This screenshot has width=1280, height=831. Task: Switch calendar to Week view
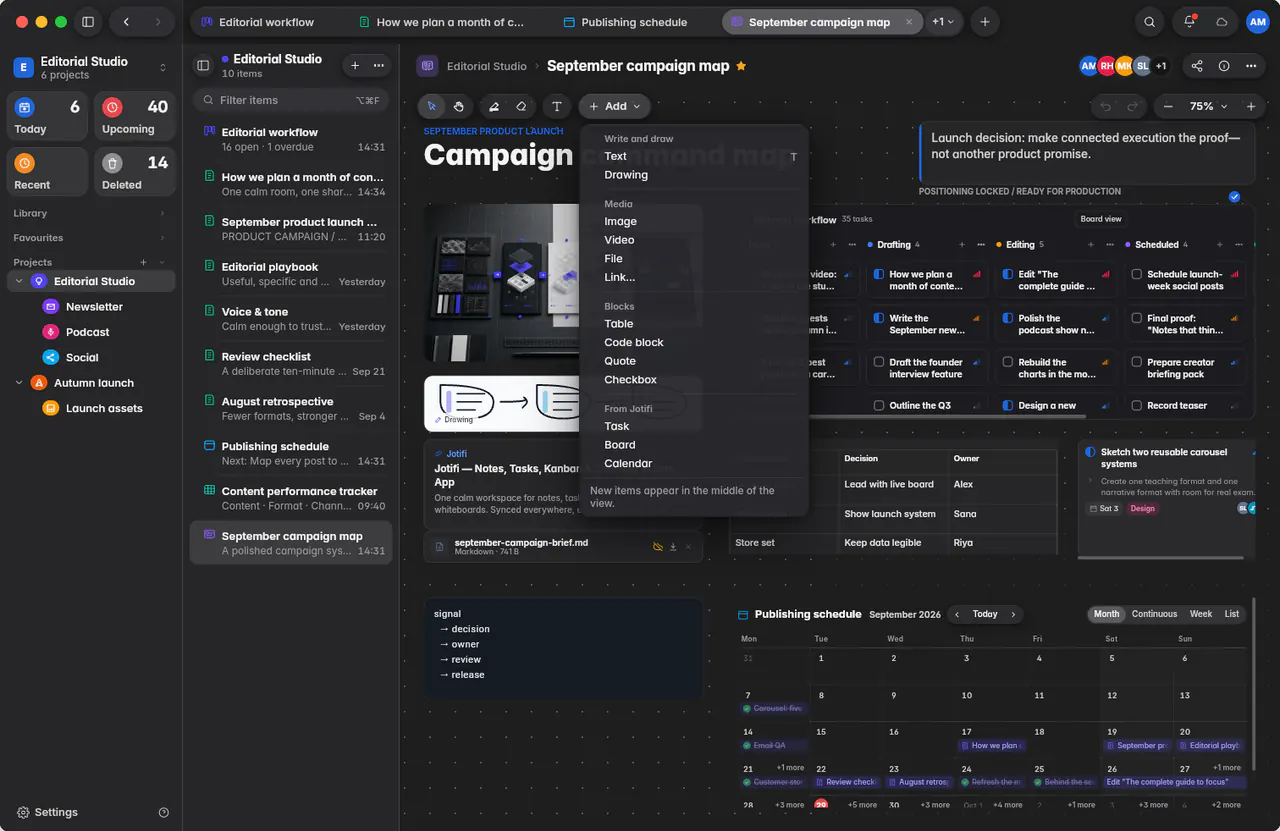[x=1201, y=614]
